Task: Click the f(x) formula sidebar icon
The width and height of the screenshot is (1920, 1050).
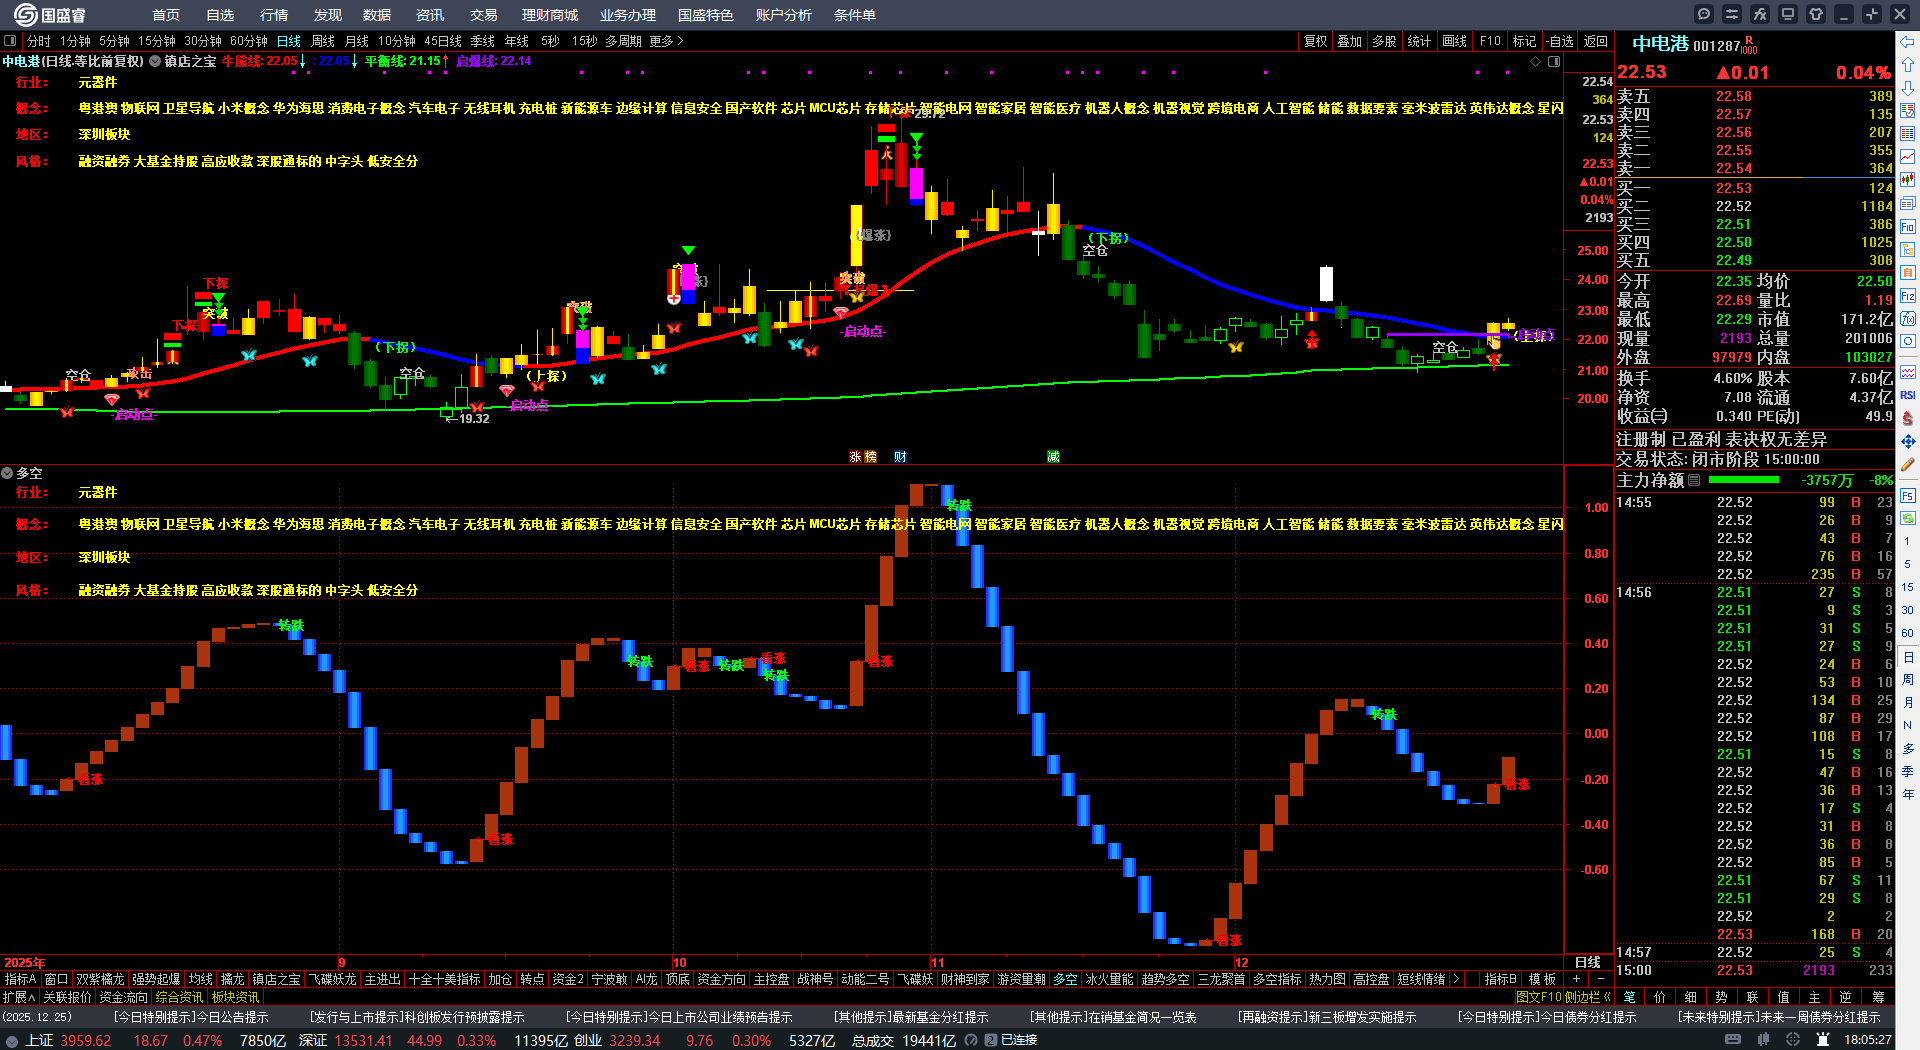Action: click(x=1908, y=319)
